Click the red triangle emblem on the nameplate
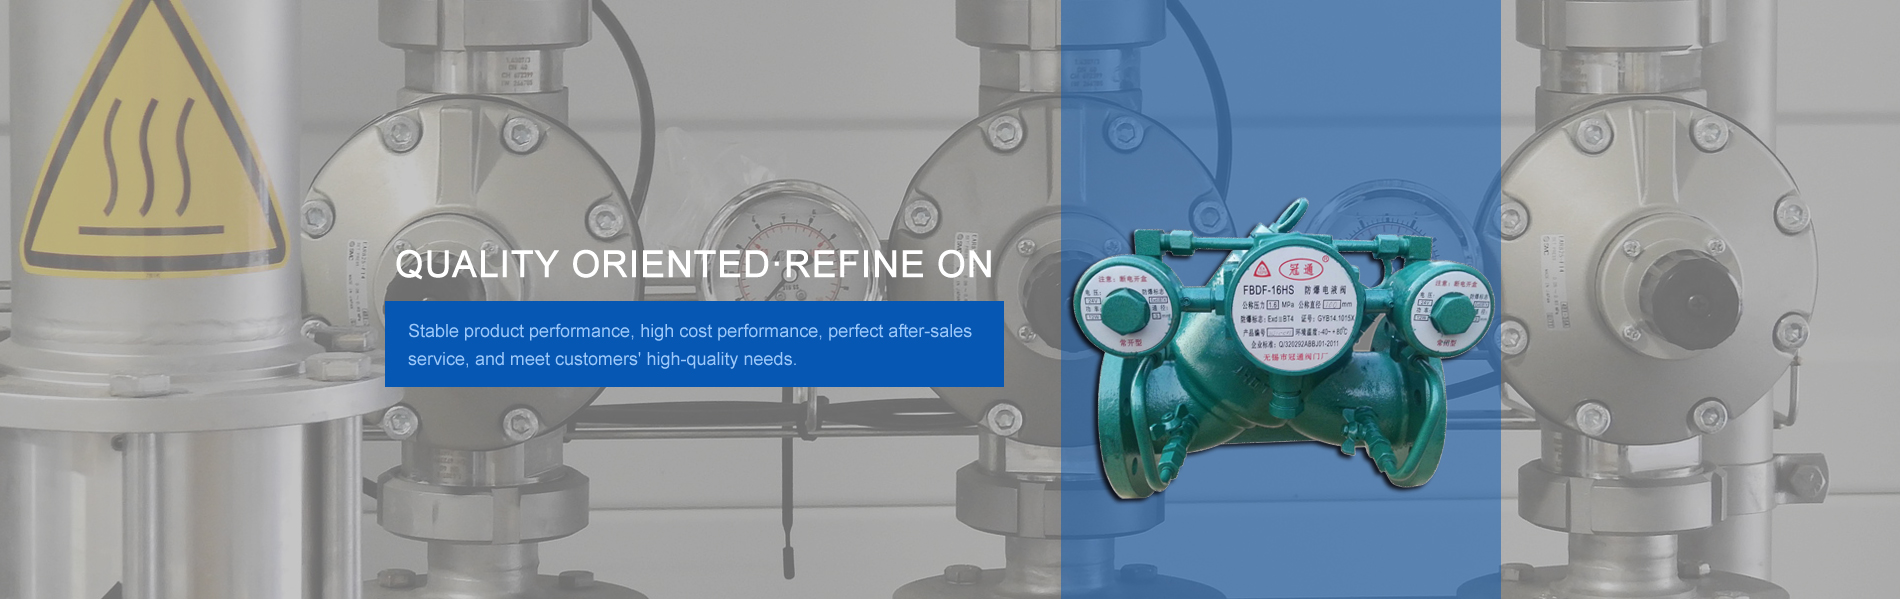Viewport: 1900px width, 599px height. coord(1262,268)
